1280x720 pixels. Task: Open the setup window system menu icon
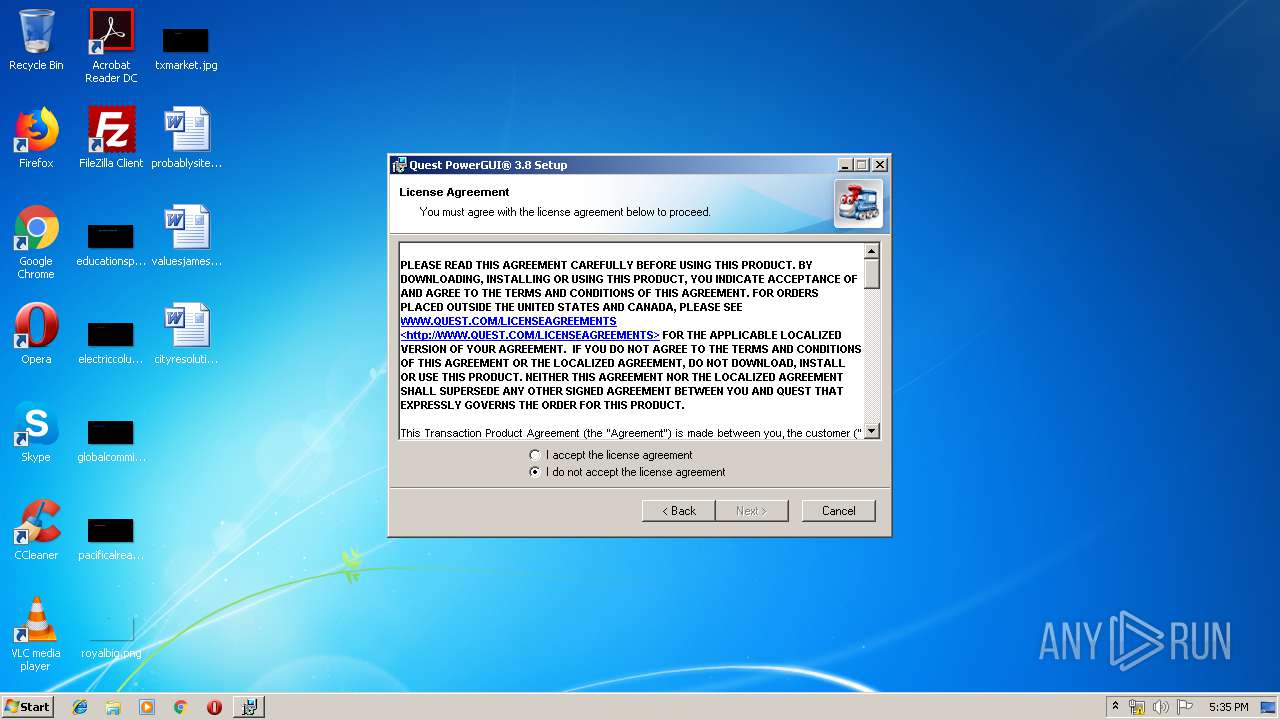[400, 165]
